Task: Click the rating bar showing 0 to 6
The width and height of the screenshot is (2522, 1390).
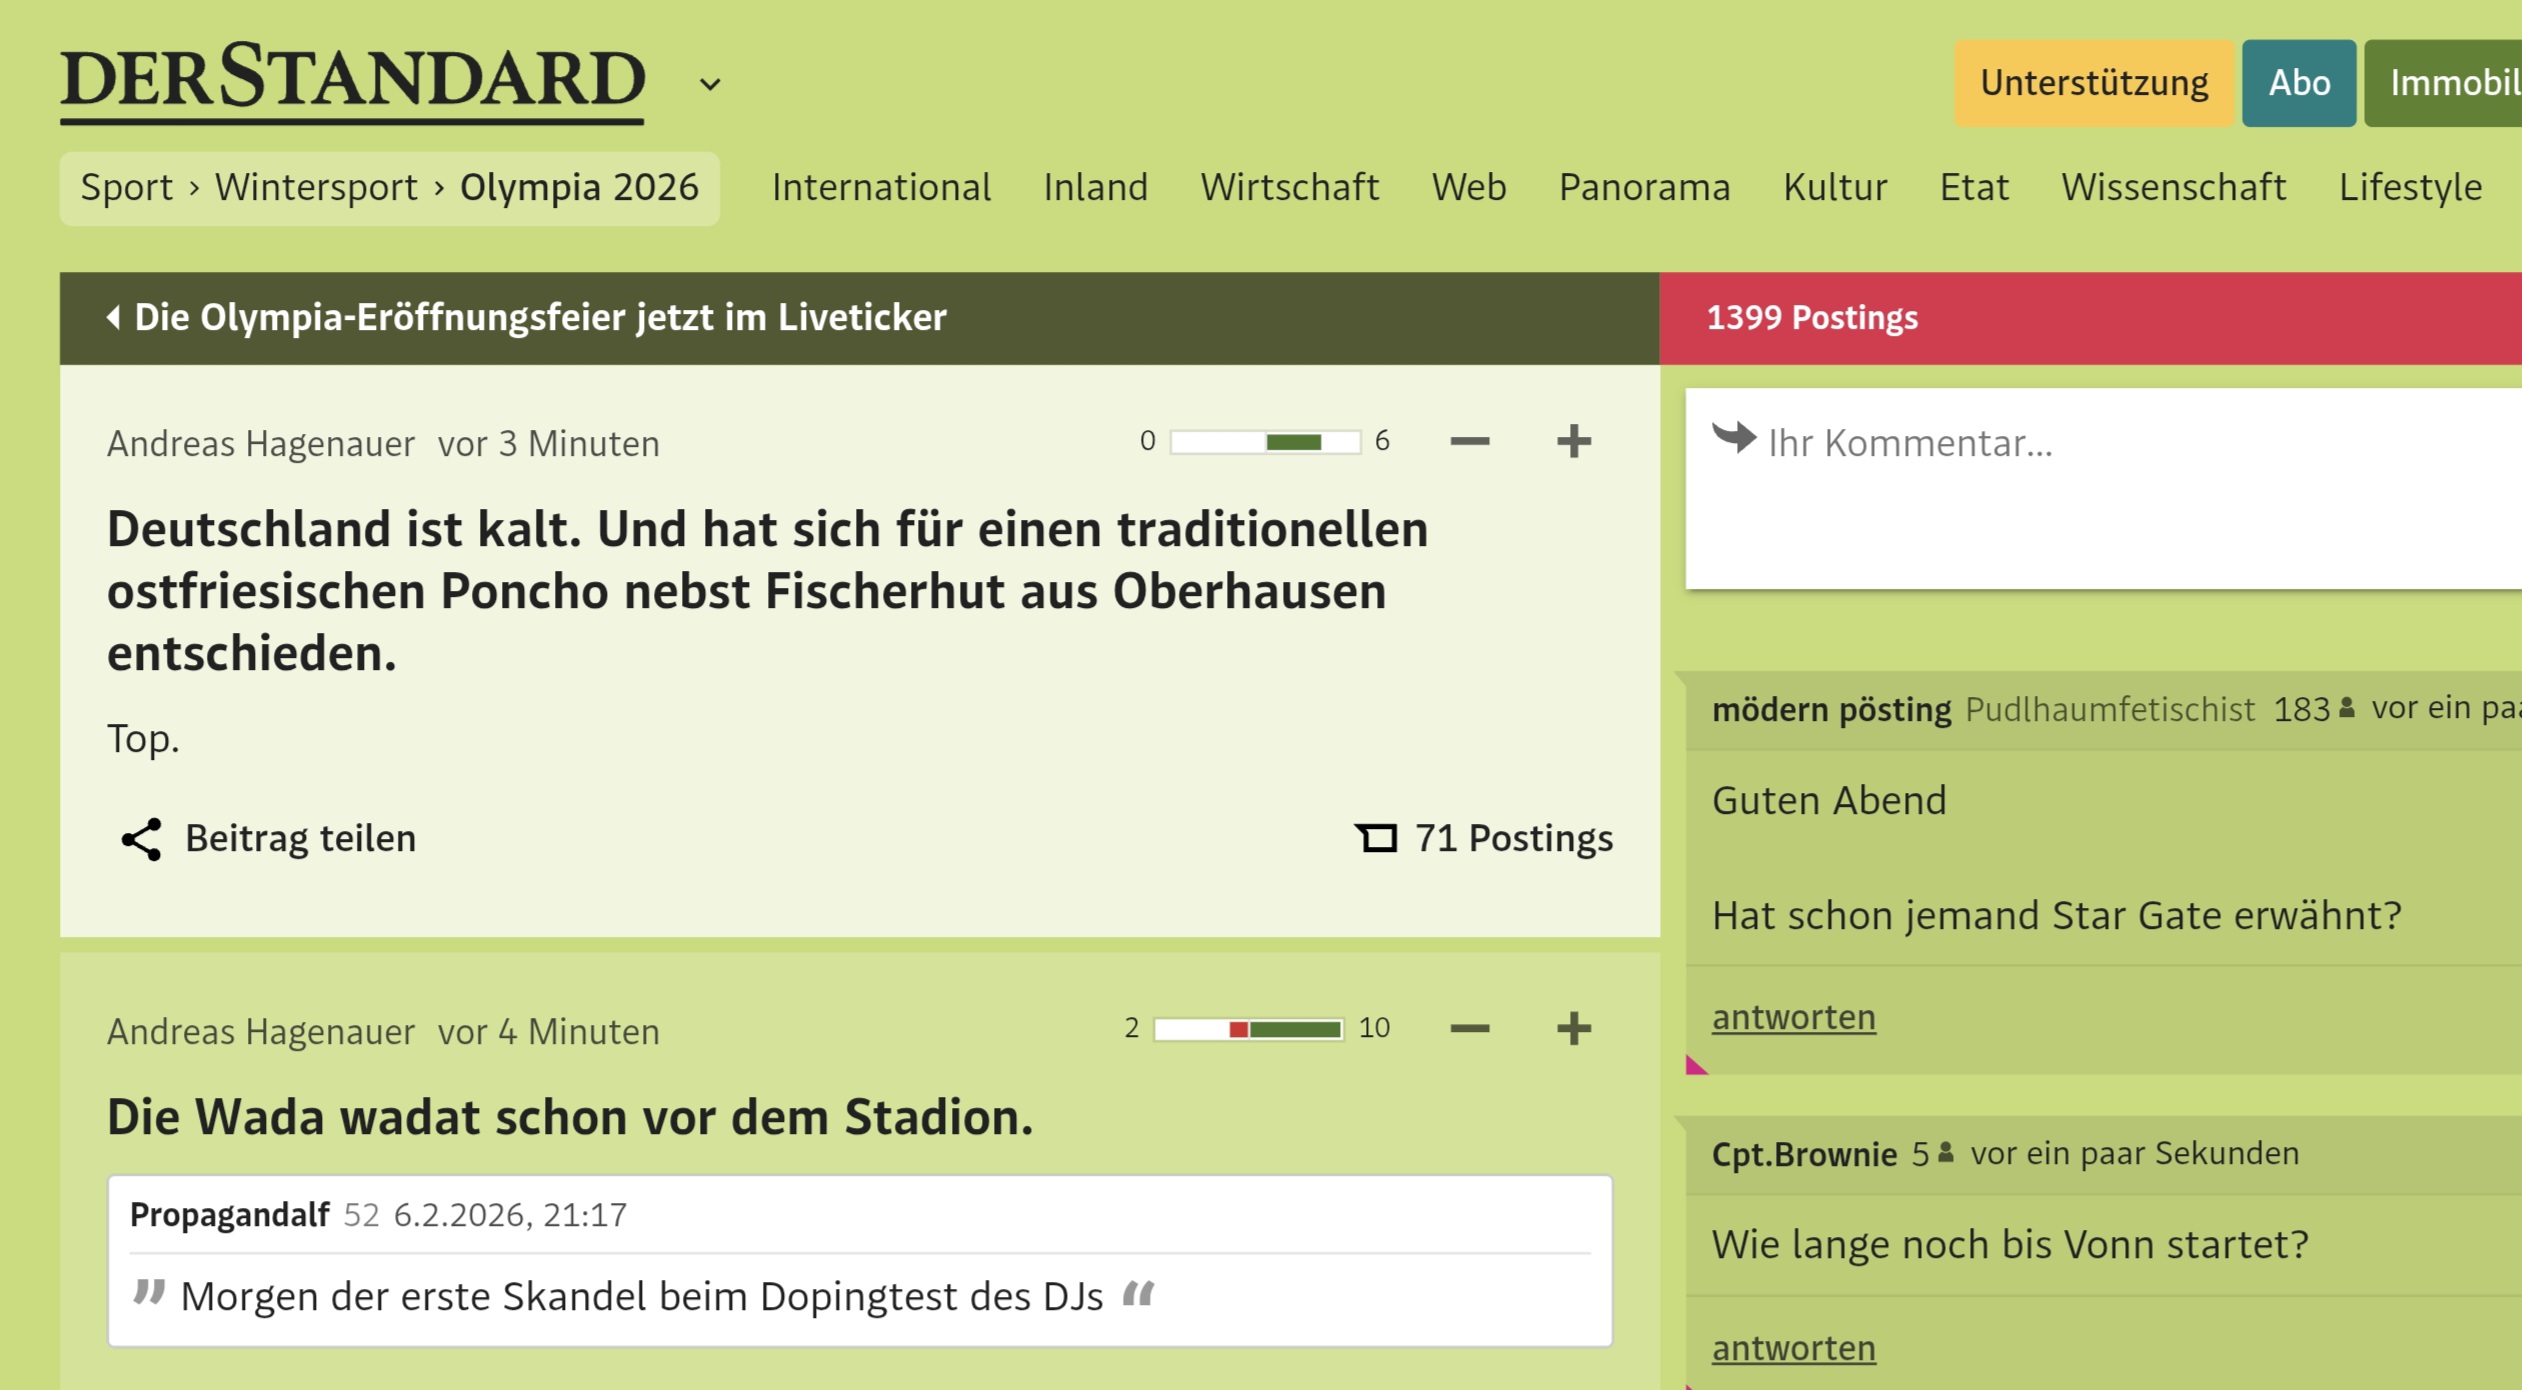Action: click(x=1265, y=442)
